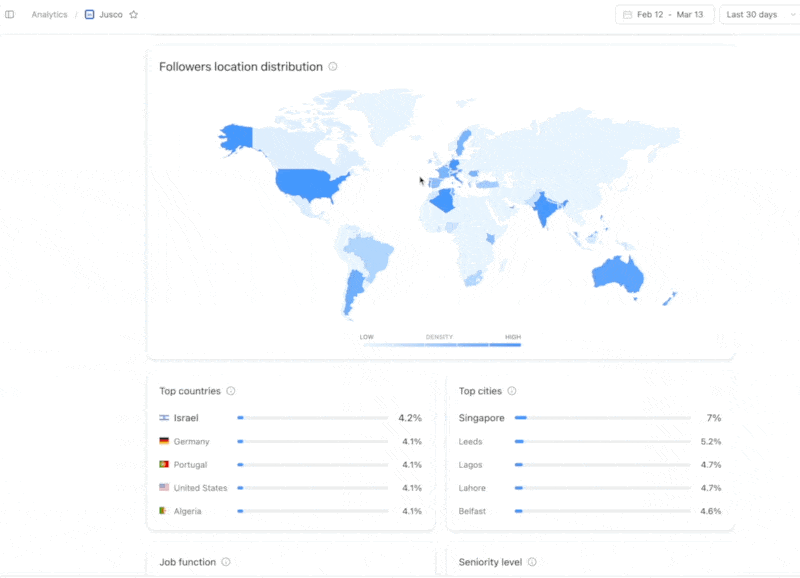800x578 pixels.
Task: Click the density legend gradient bar
Action: (440, 344)
